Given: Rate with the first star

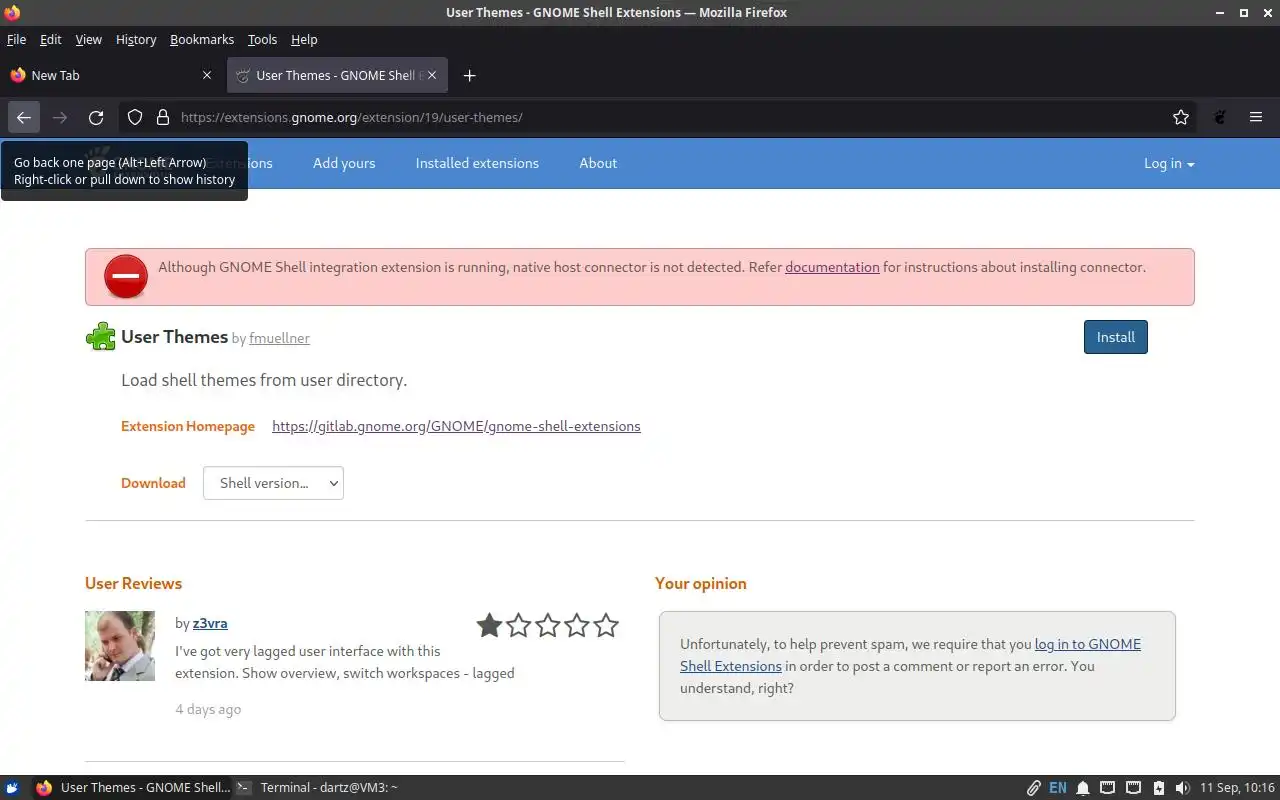Looking at the screenshot, I should coord(489,626).
